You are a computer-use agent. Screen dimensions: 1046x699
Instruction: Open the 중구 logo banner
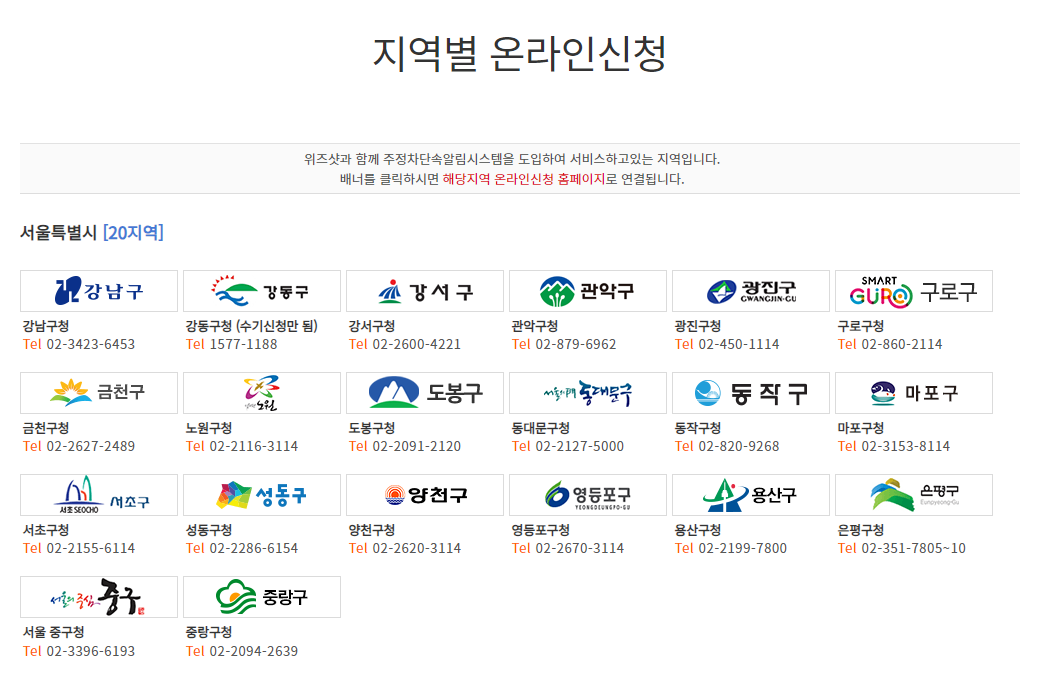tap(99, 597)
